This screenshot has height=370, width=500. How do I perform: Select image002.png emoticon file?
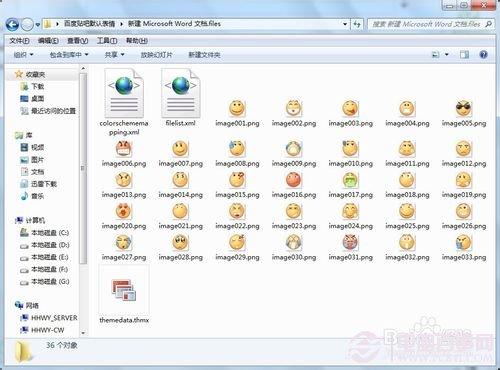pos(294,108)
